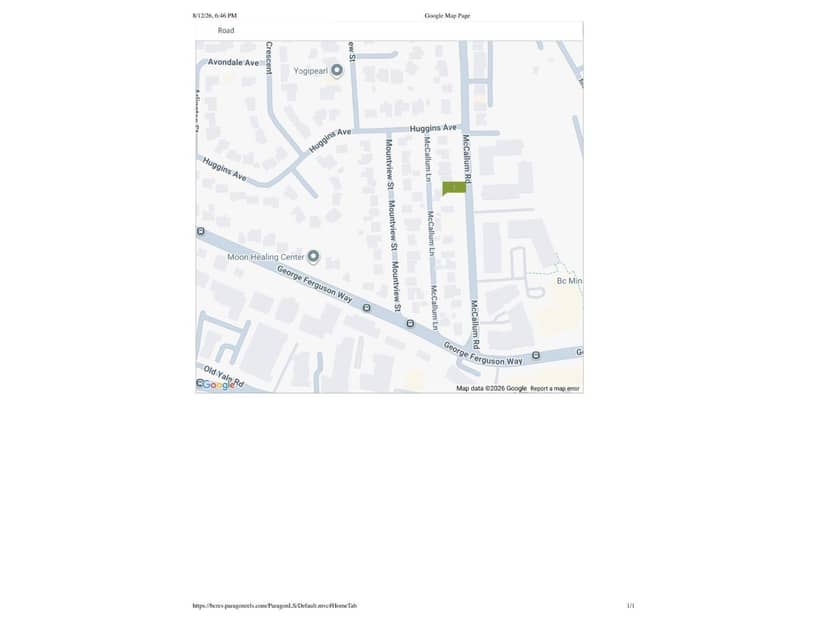Click the Map data ©2026 Google notice
This screenshot has height=621, width=828.
[491, 389]
